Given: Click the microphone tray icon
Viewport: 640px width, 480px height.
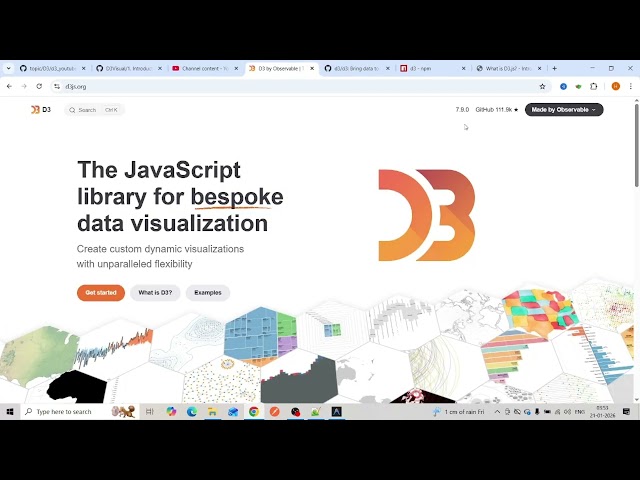Looking at the screenshot, I should click(x=537, y=412).
